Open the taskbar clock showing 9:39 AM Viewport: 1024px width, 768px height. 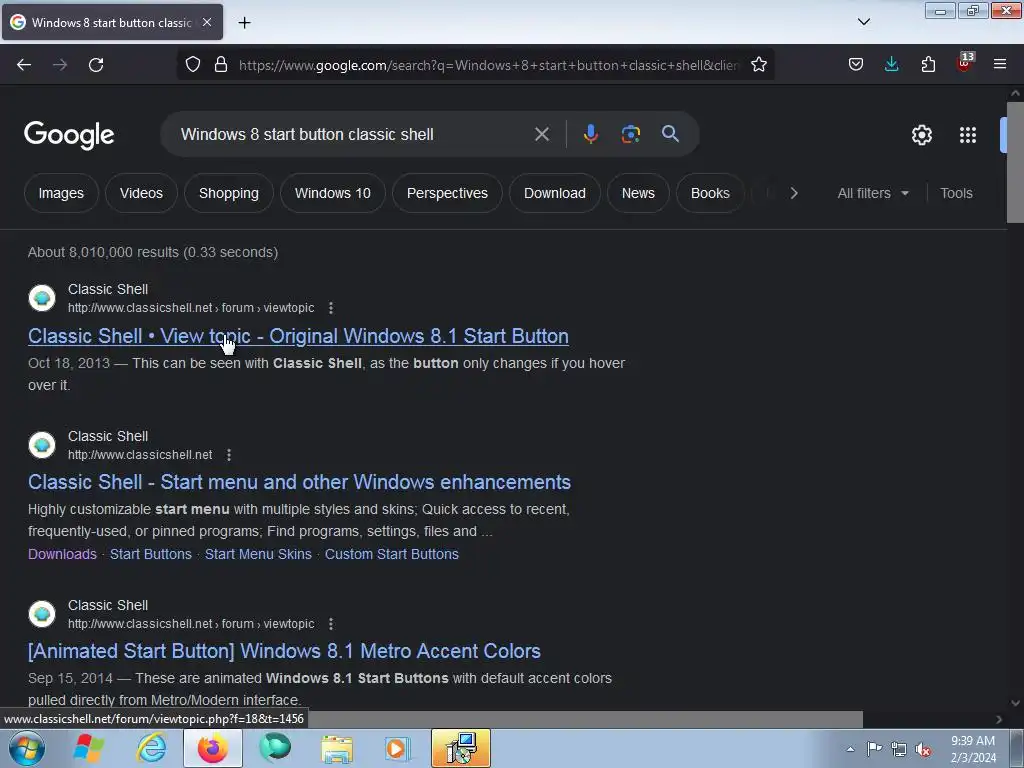point(973,749)
